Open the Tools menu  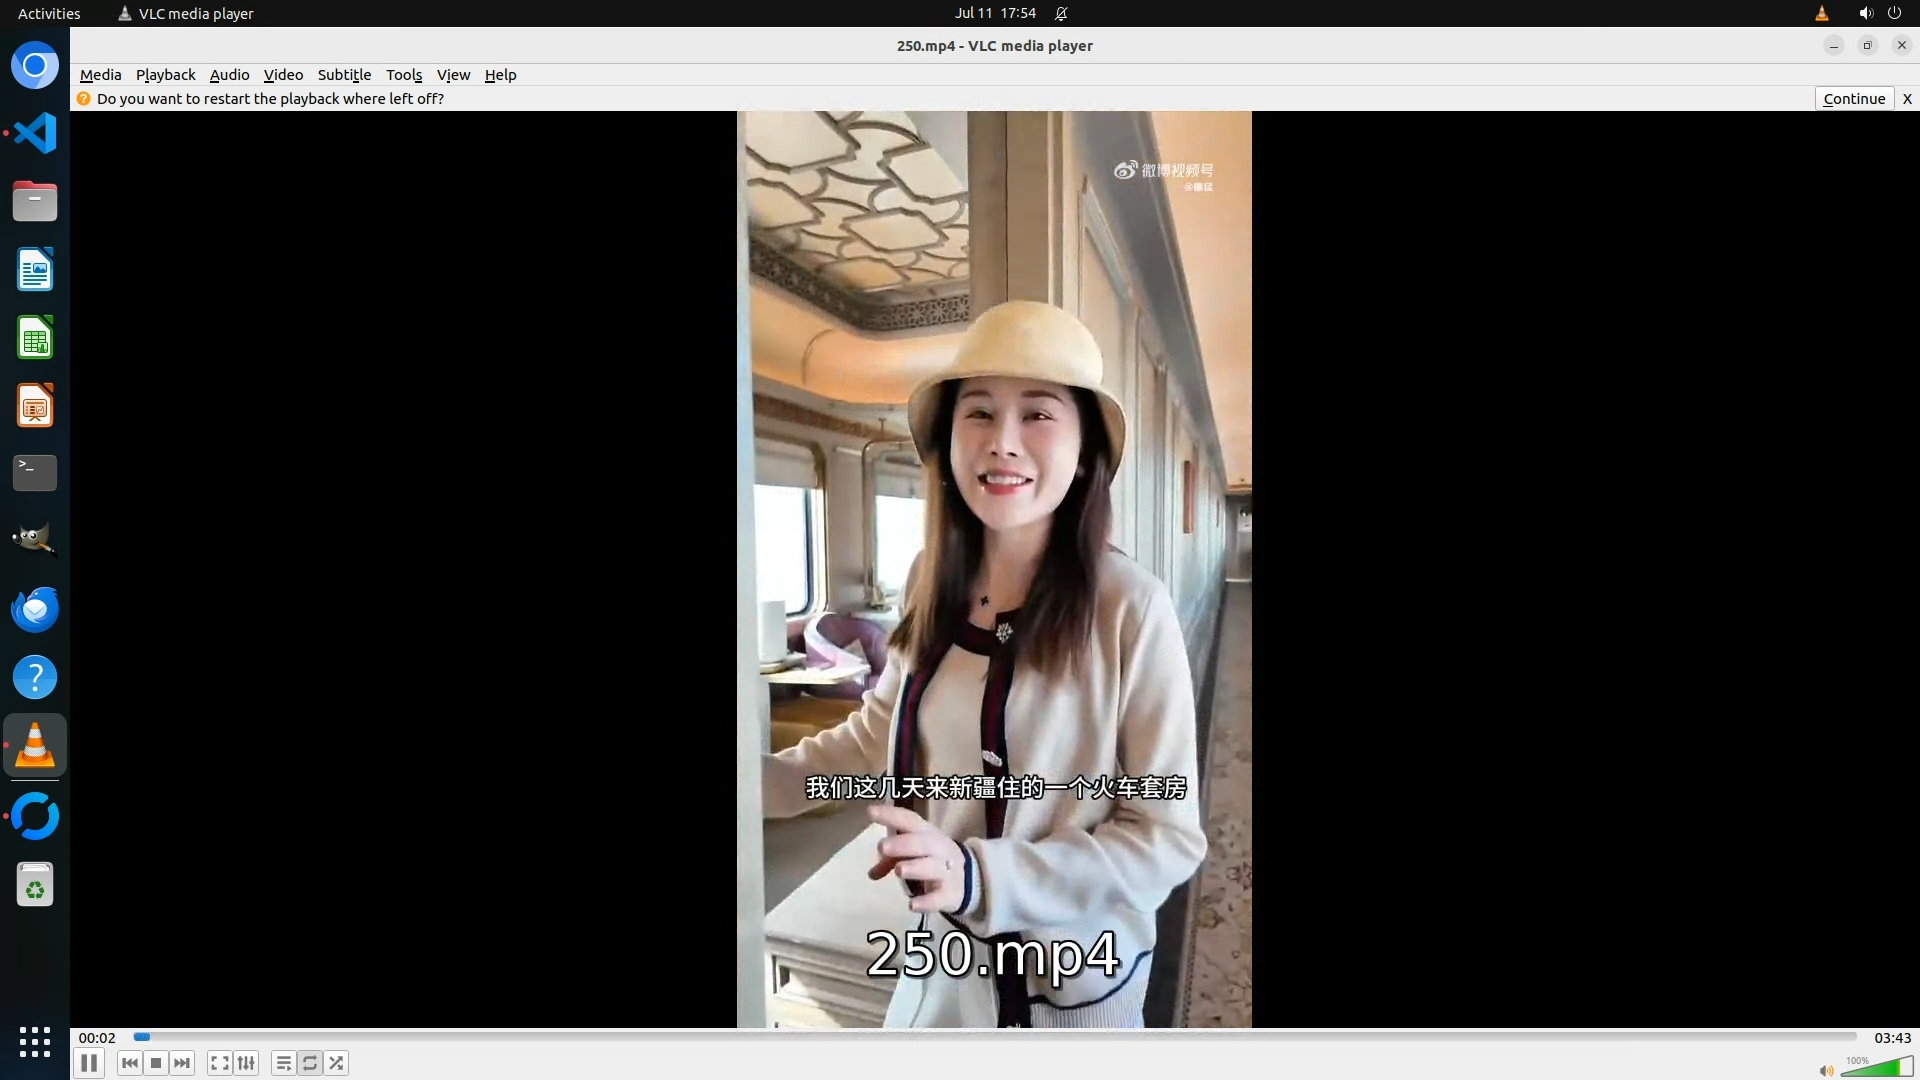pos(404,75)
